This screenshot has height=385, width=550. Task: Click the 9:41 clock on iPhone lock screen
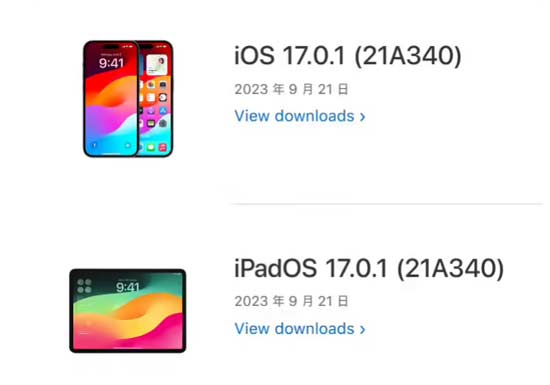click(x=112, y=63)
